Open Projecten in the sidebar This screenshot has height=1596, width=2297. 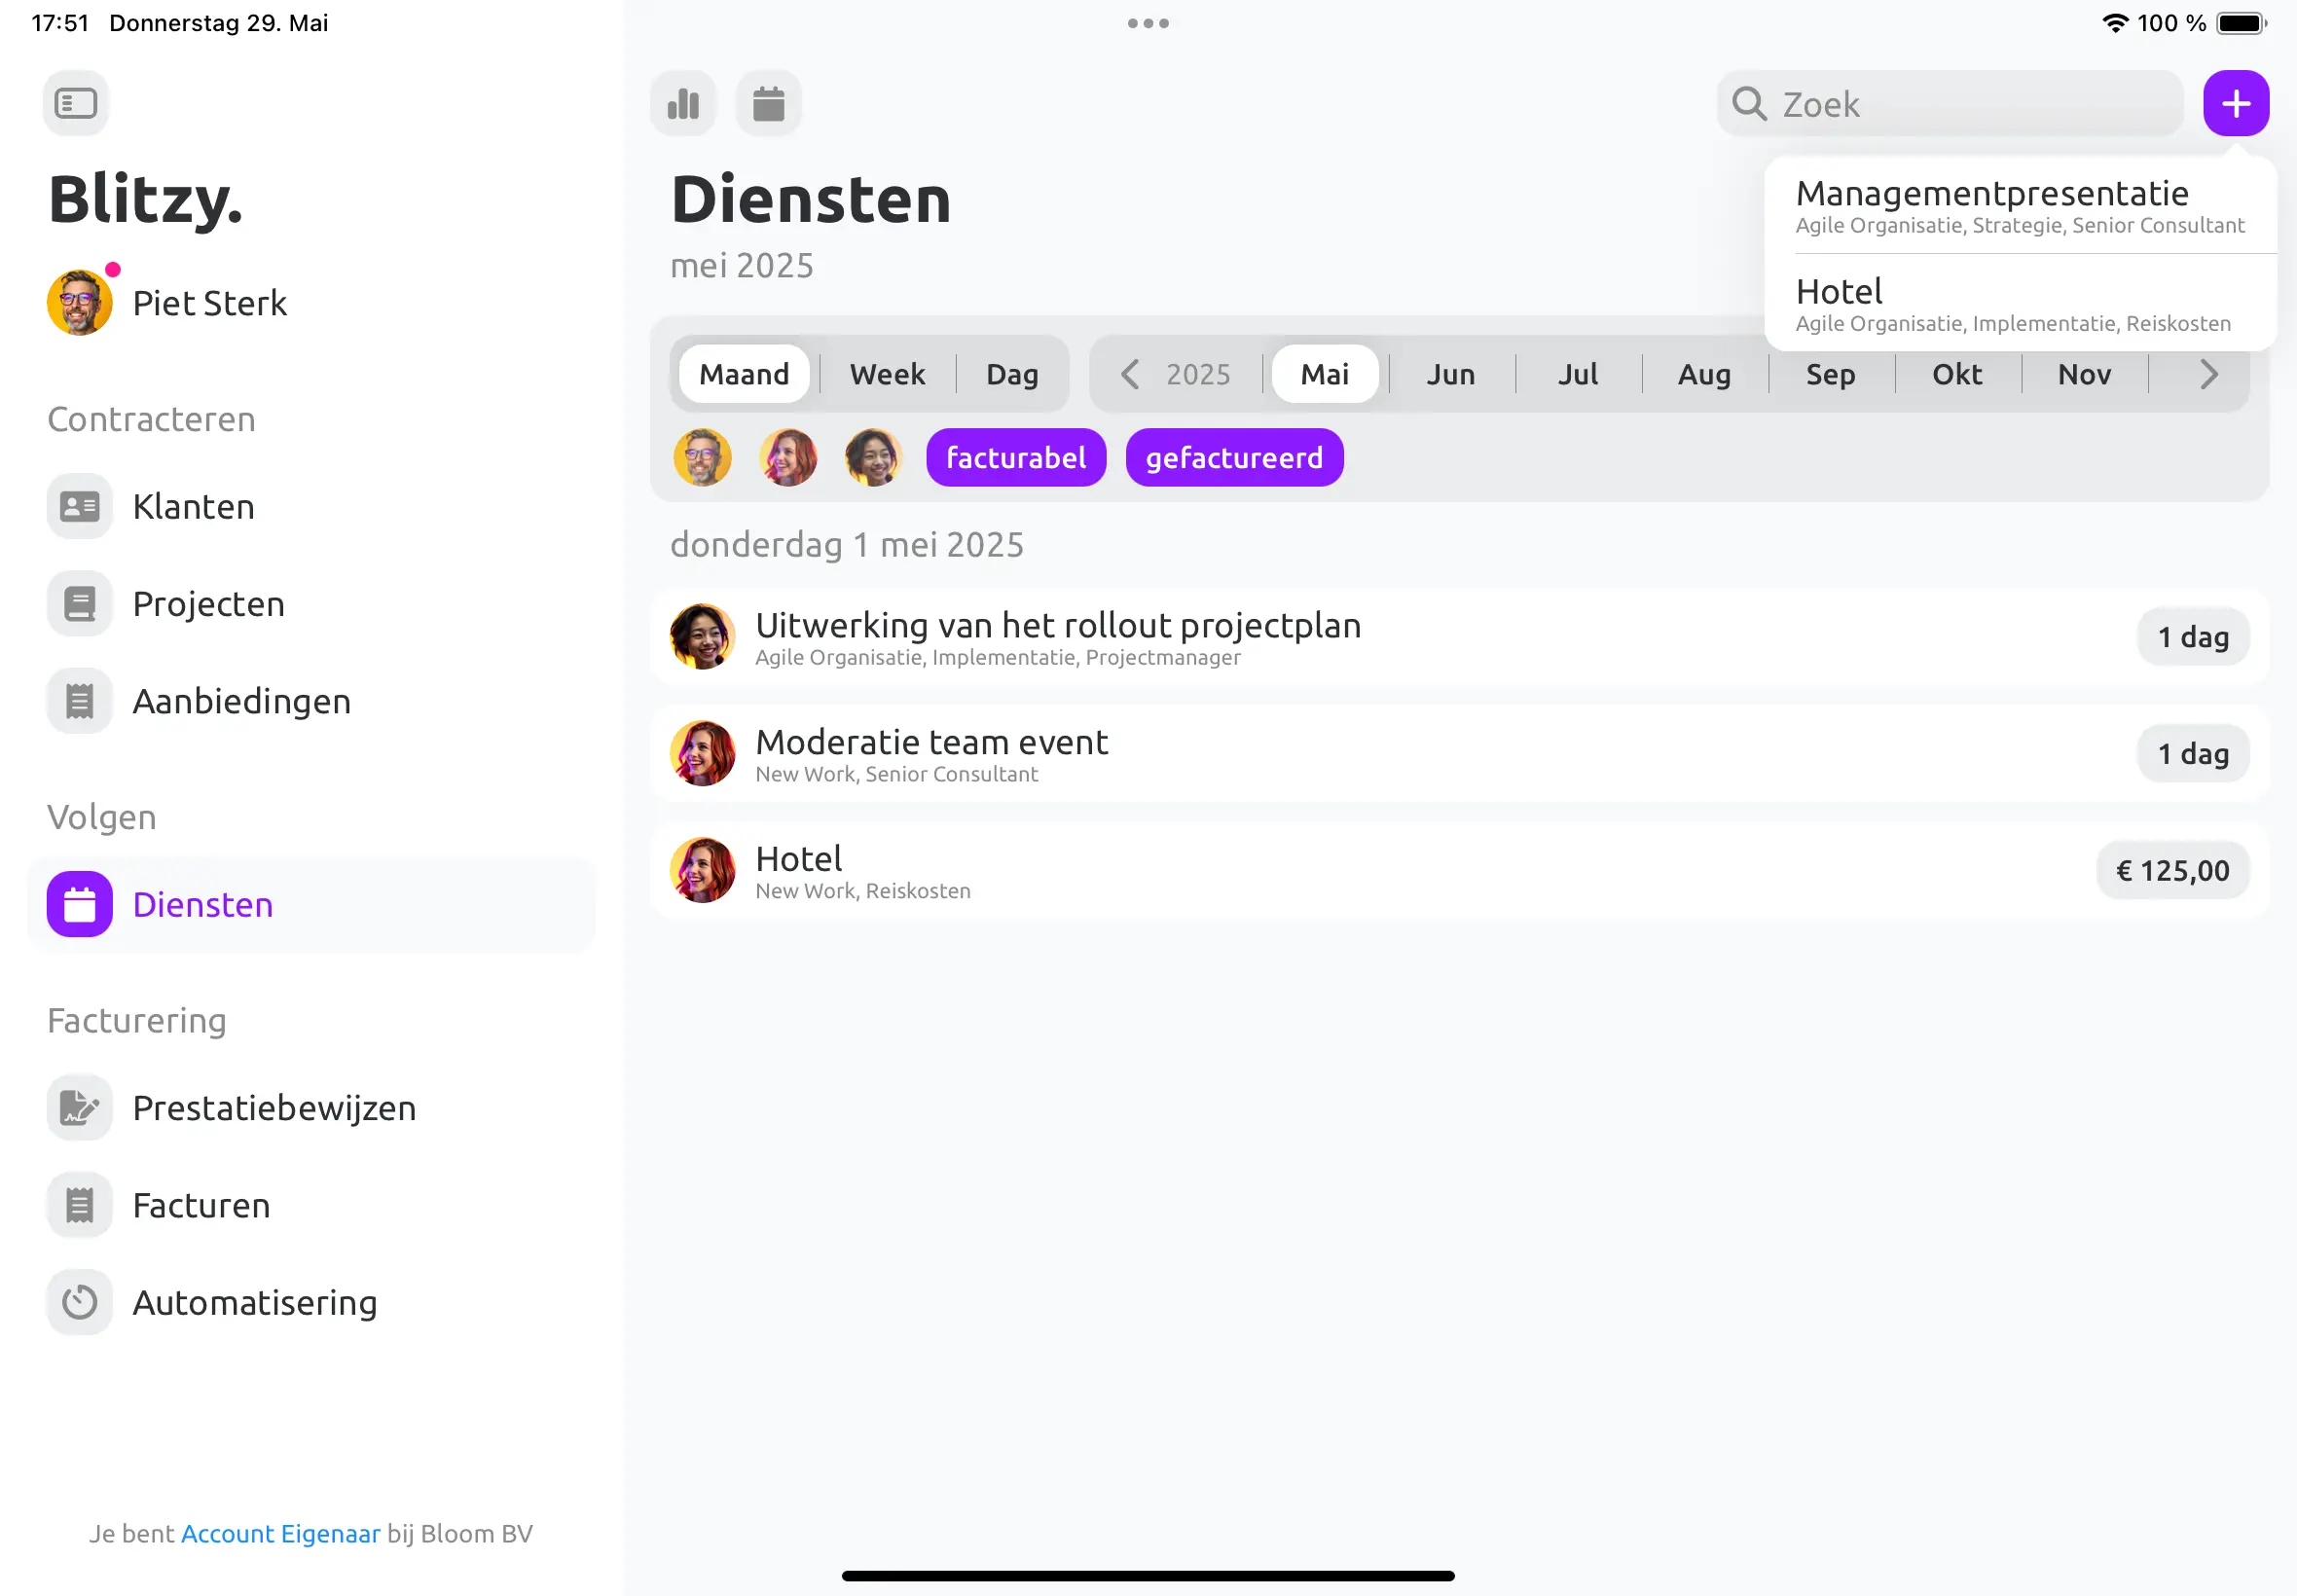pos(311,604)
